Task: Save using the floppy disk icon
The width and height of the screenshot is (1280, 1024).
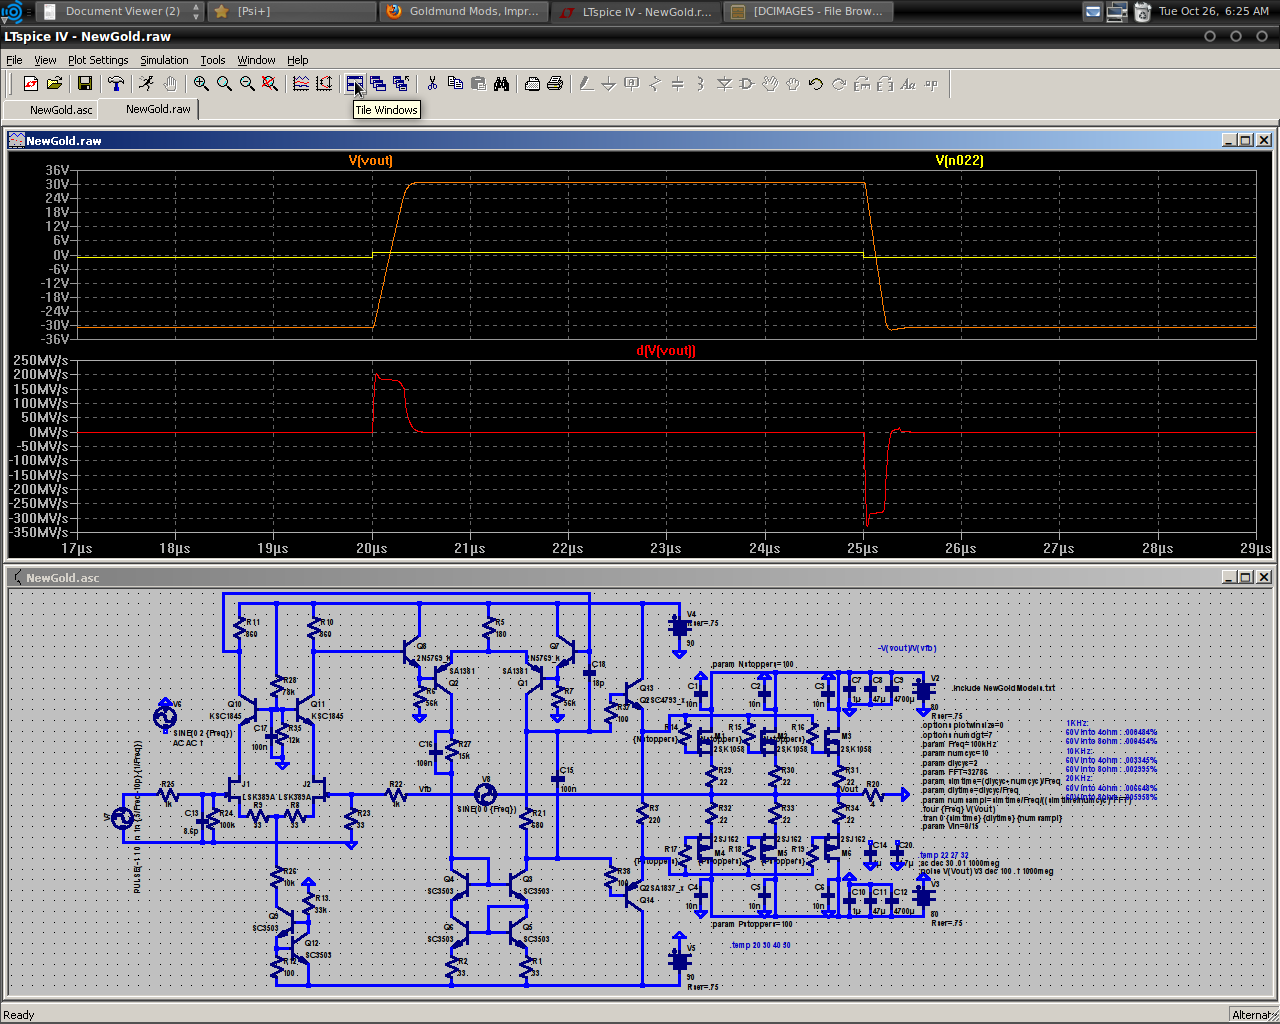Action: pos(85,84)
